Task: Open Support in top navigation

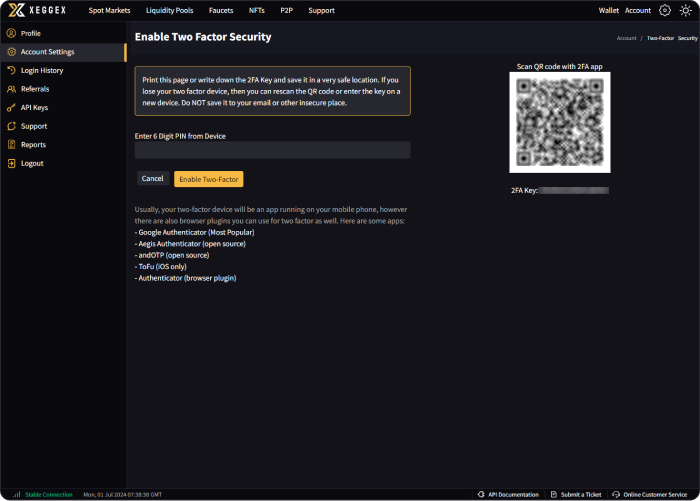Action: pyautogui.click(x=321, y=10)
